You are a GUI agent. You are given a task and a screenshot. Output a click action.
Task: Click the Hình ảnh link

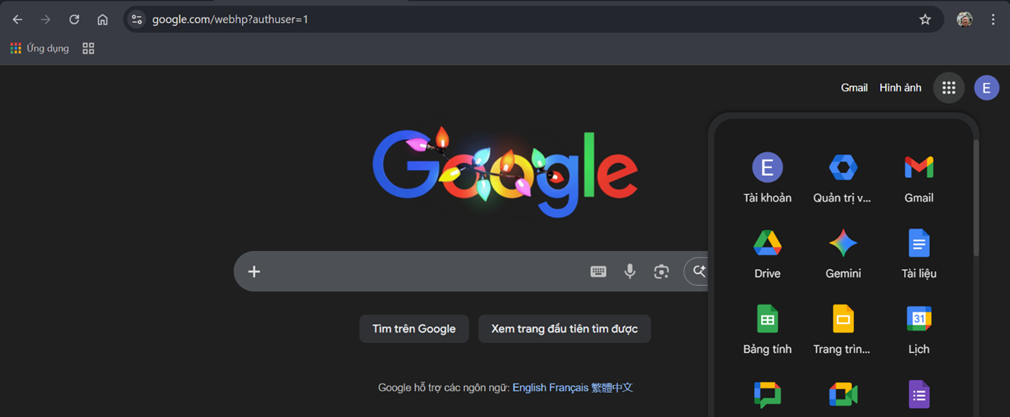(x=900, y=88)
